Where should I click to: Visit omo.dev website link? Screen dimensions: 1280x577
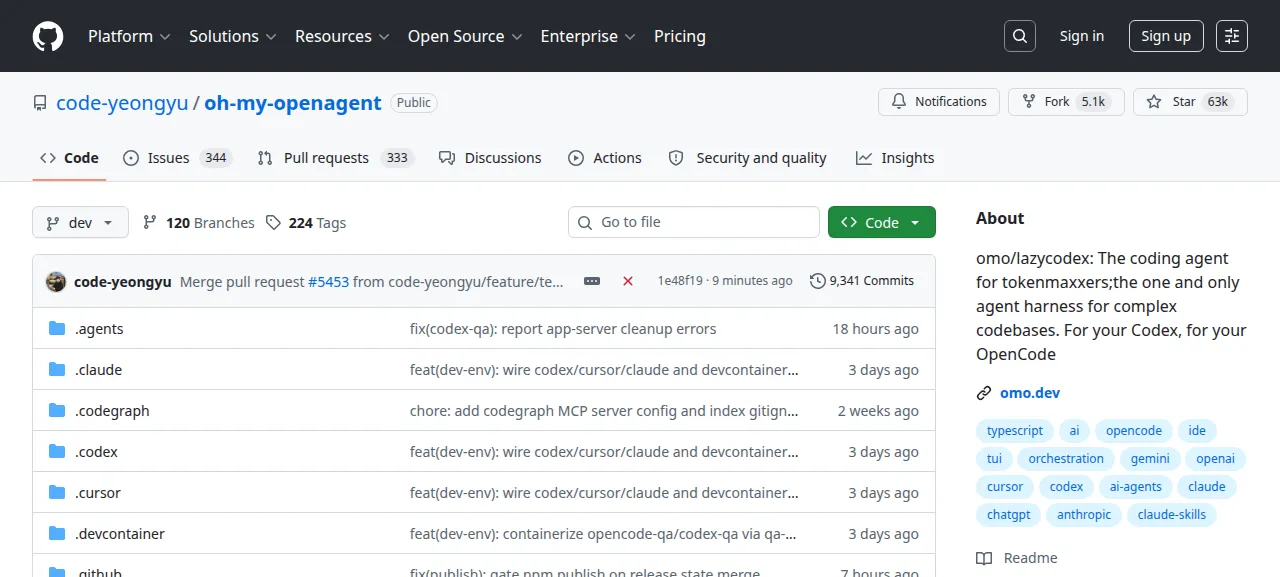pyautogui.click(x=1030, y=393)
